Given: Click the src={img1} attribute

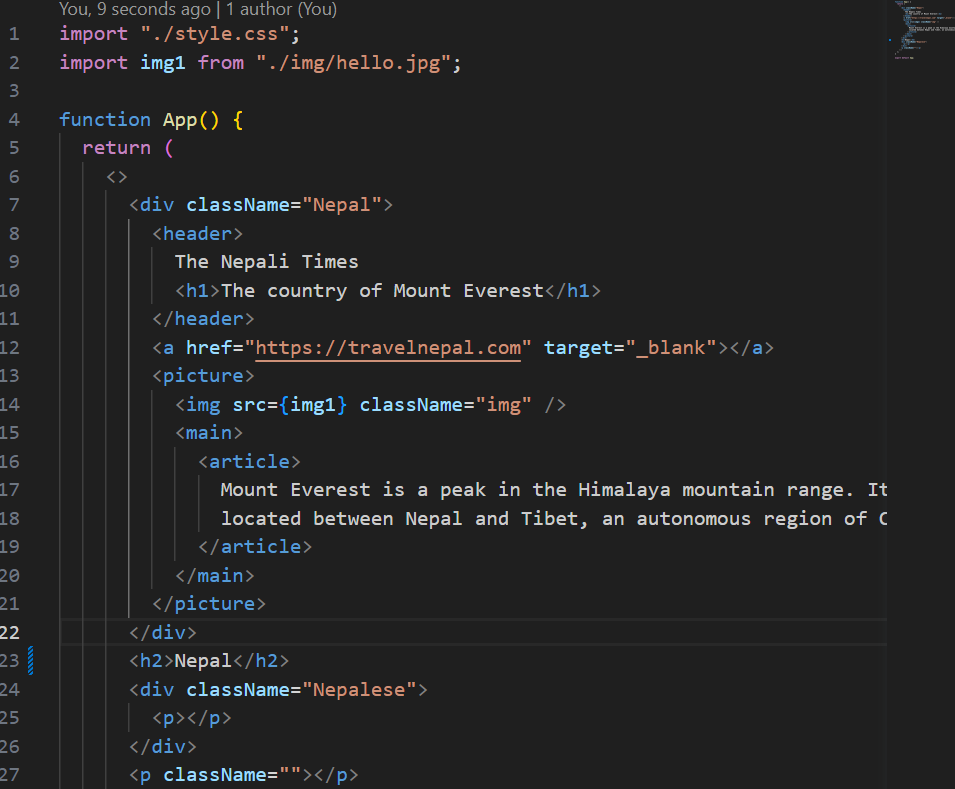Looking at the screenshot, I should 290,405.
